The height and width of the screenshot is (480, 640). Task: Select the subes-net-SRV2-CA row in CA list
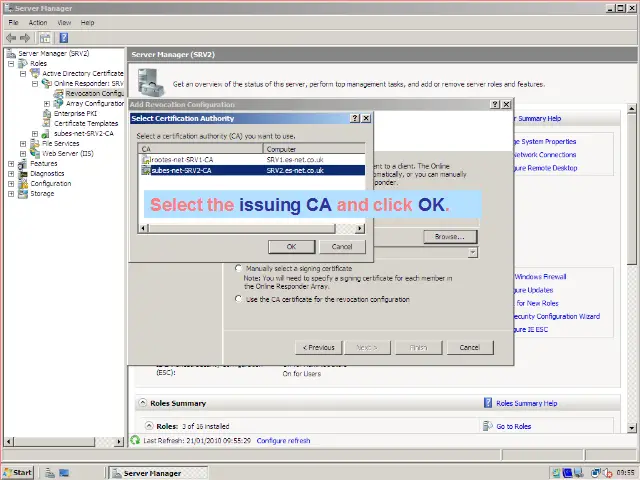pyautogui.click(x=252, y=170)
